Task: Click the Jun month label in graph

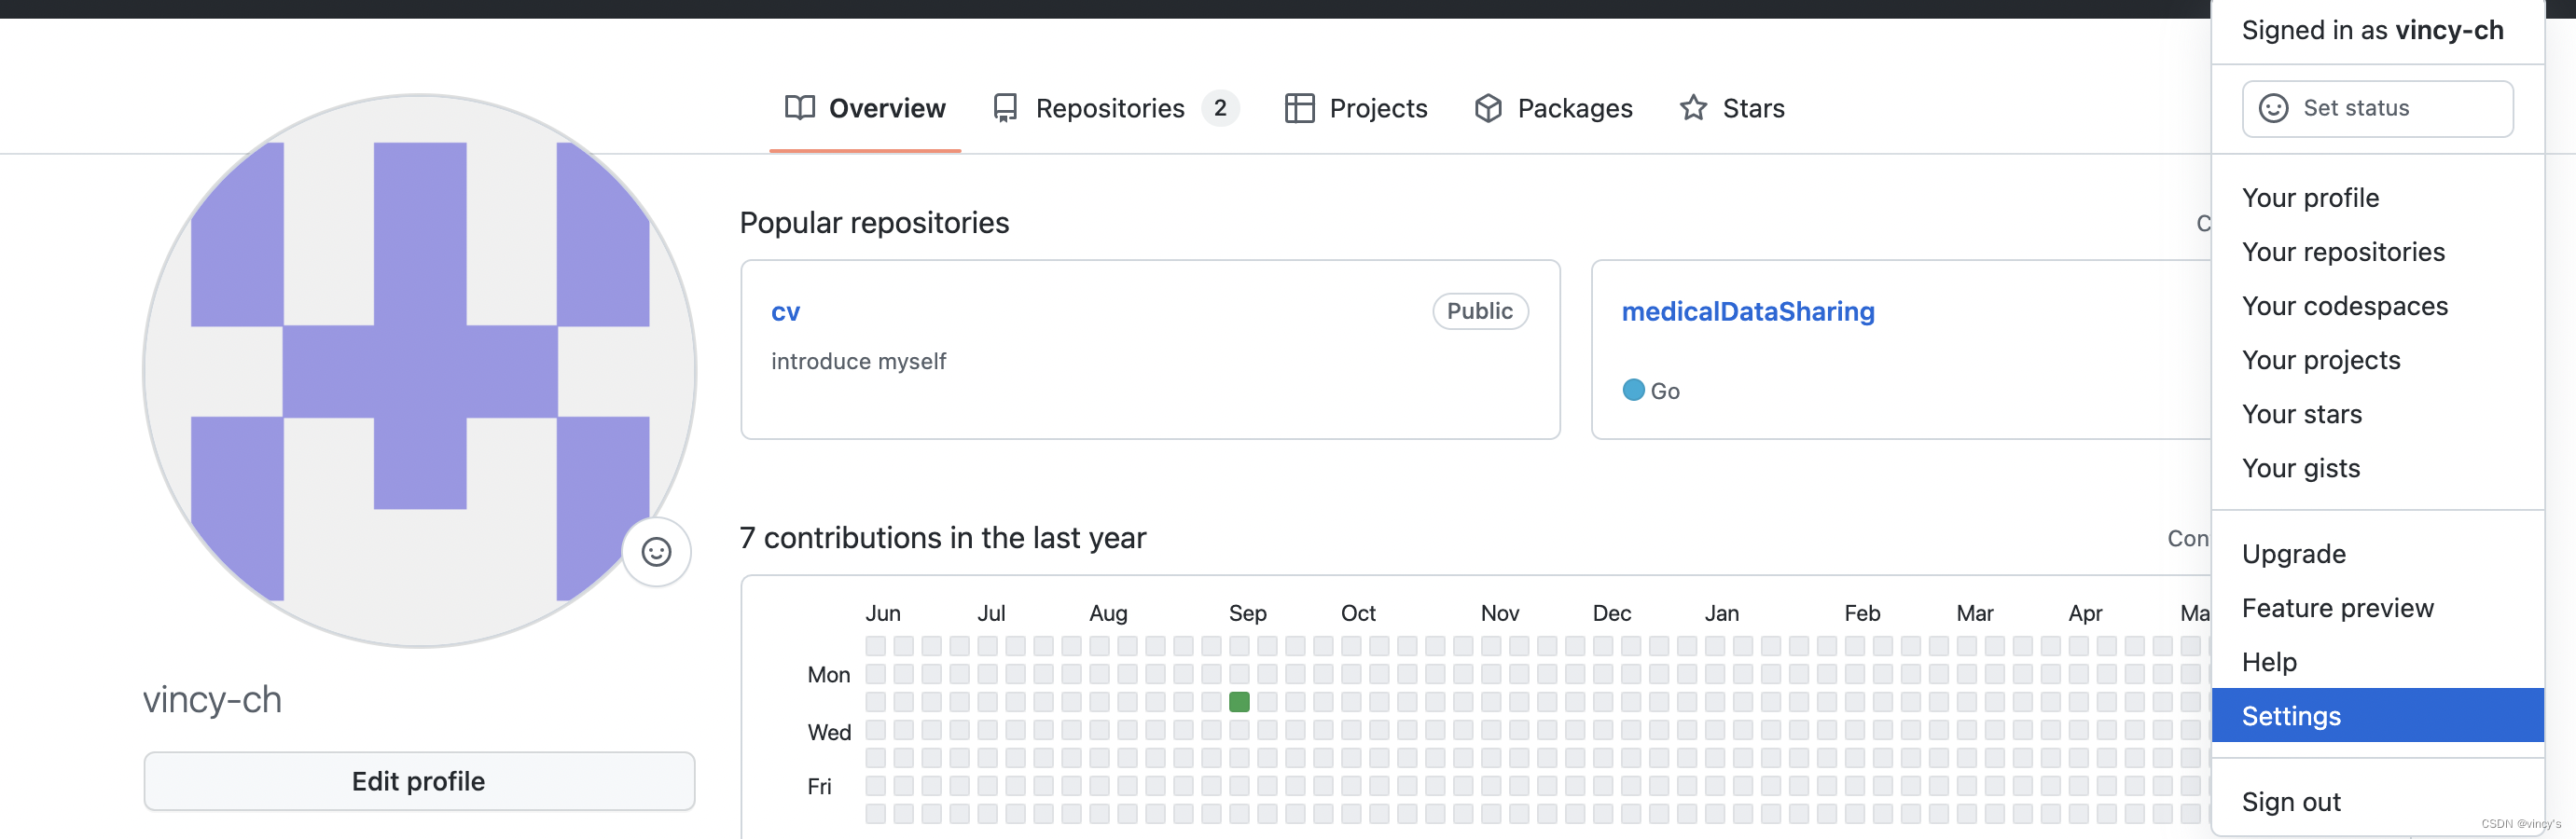Action: click(x=882, y=613)
